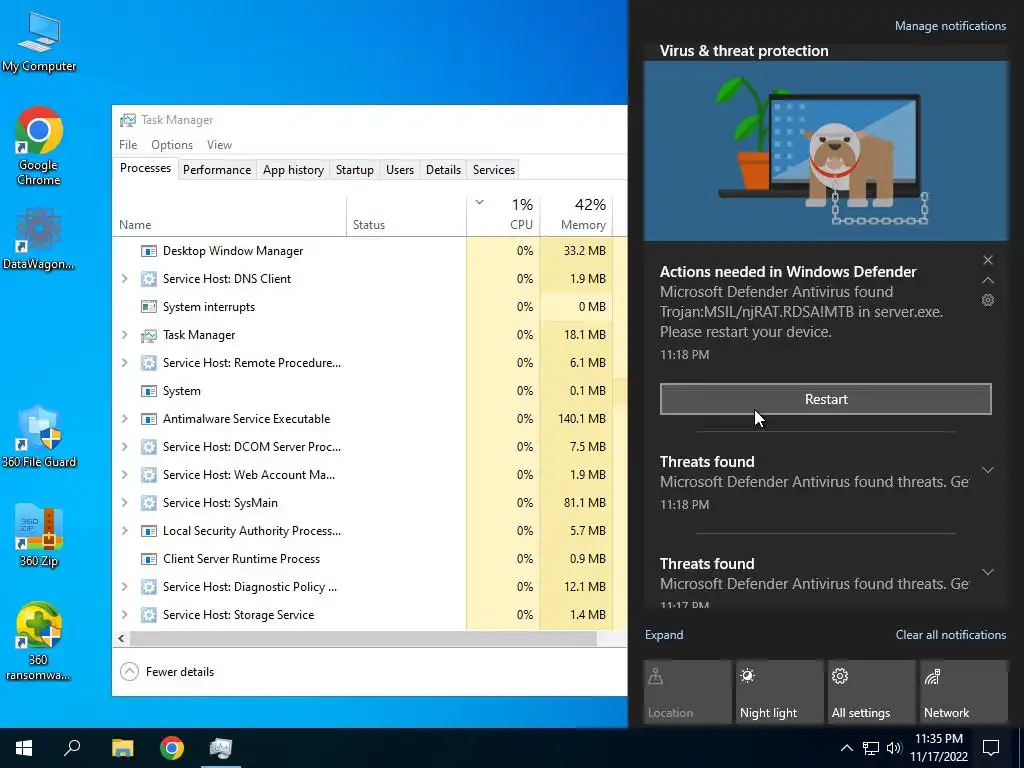Open 360 File Guard desktop icon

click(39, 436)
